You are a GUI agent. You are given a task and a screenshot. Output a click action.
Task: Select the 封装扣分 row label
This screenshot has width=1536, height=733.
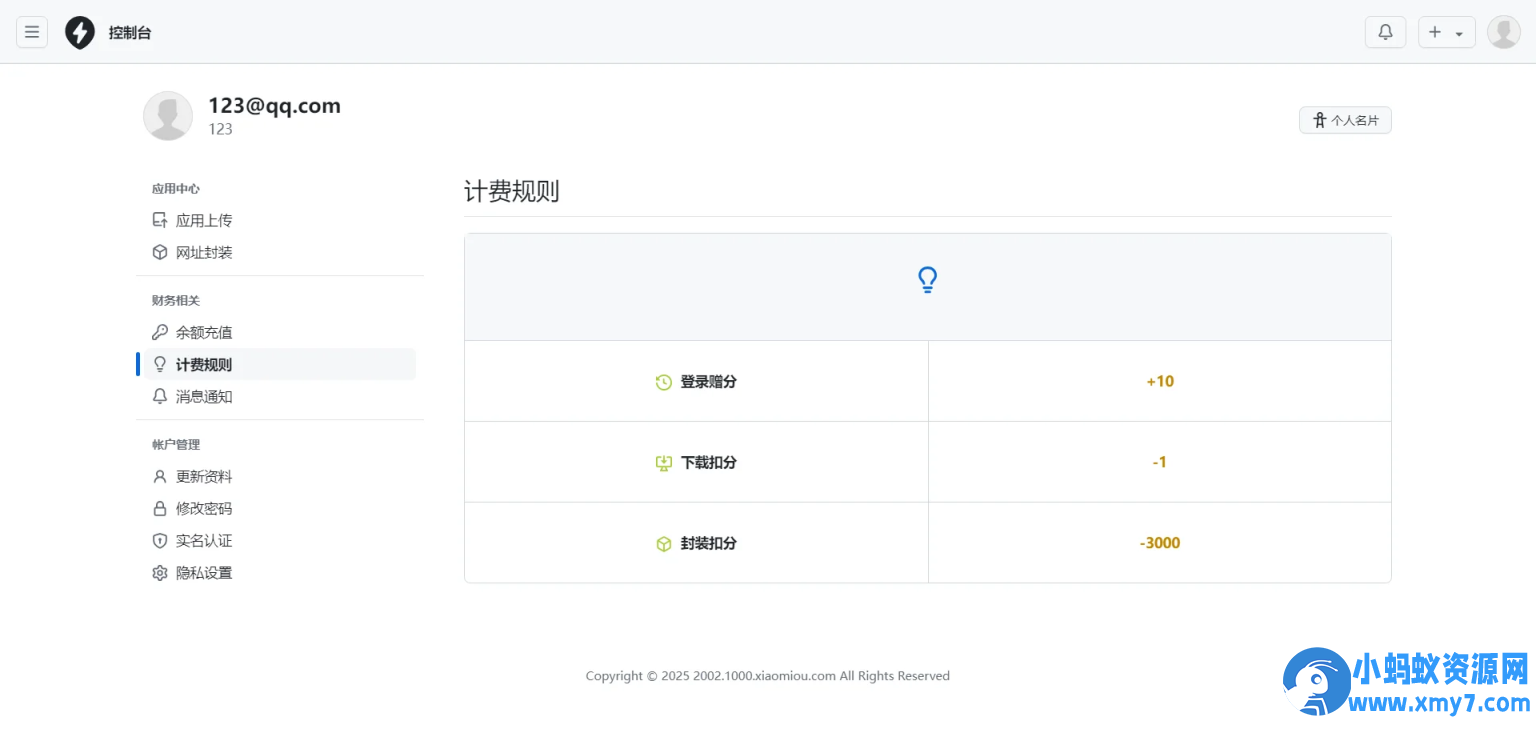pyautogui.click(x=709, y=543)
